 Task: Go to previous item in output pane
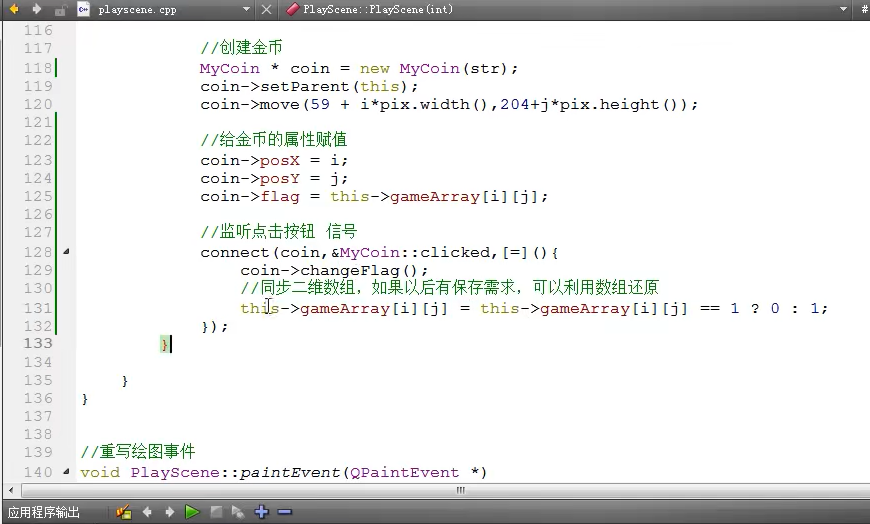click(147, 512)
